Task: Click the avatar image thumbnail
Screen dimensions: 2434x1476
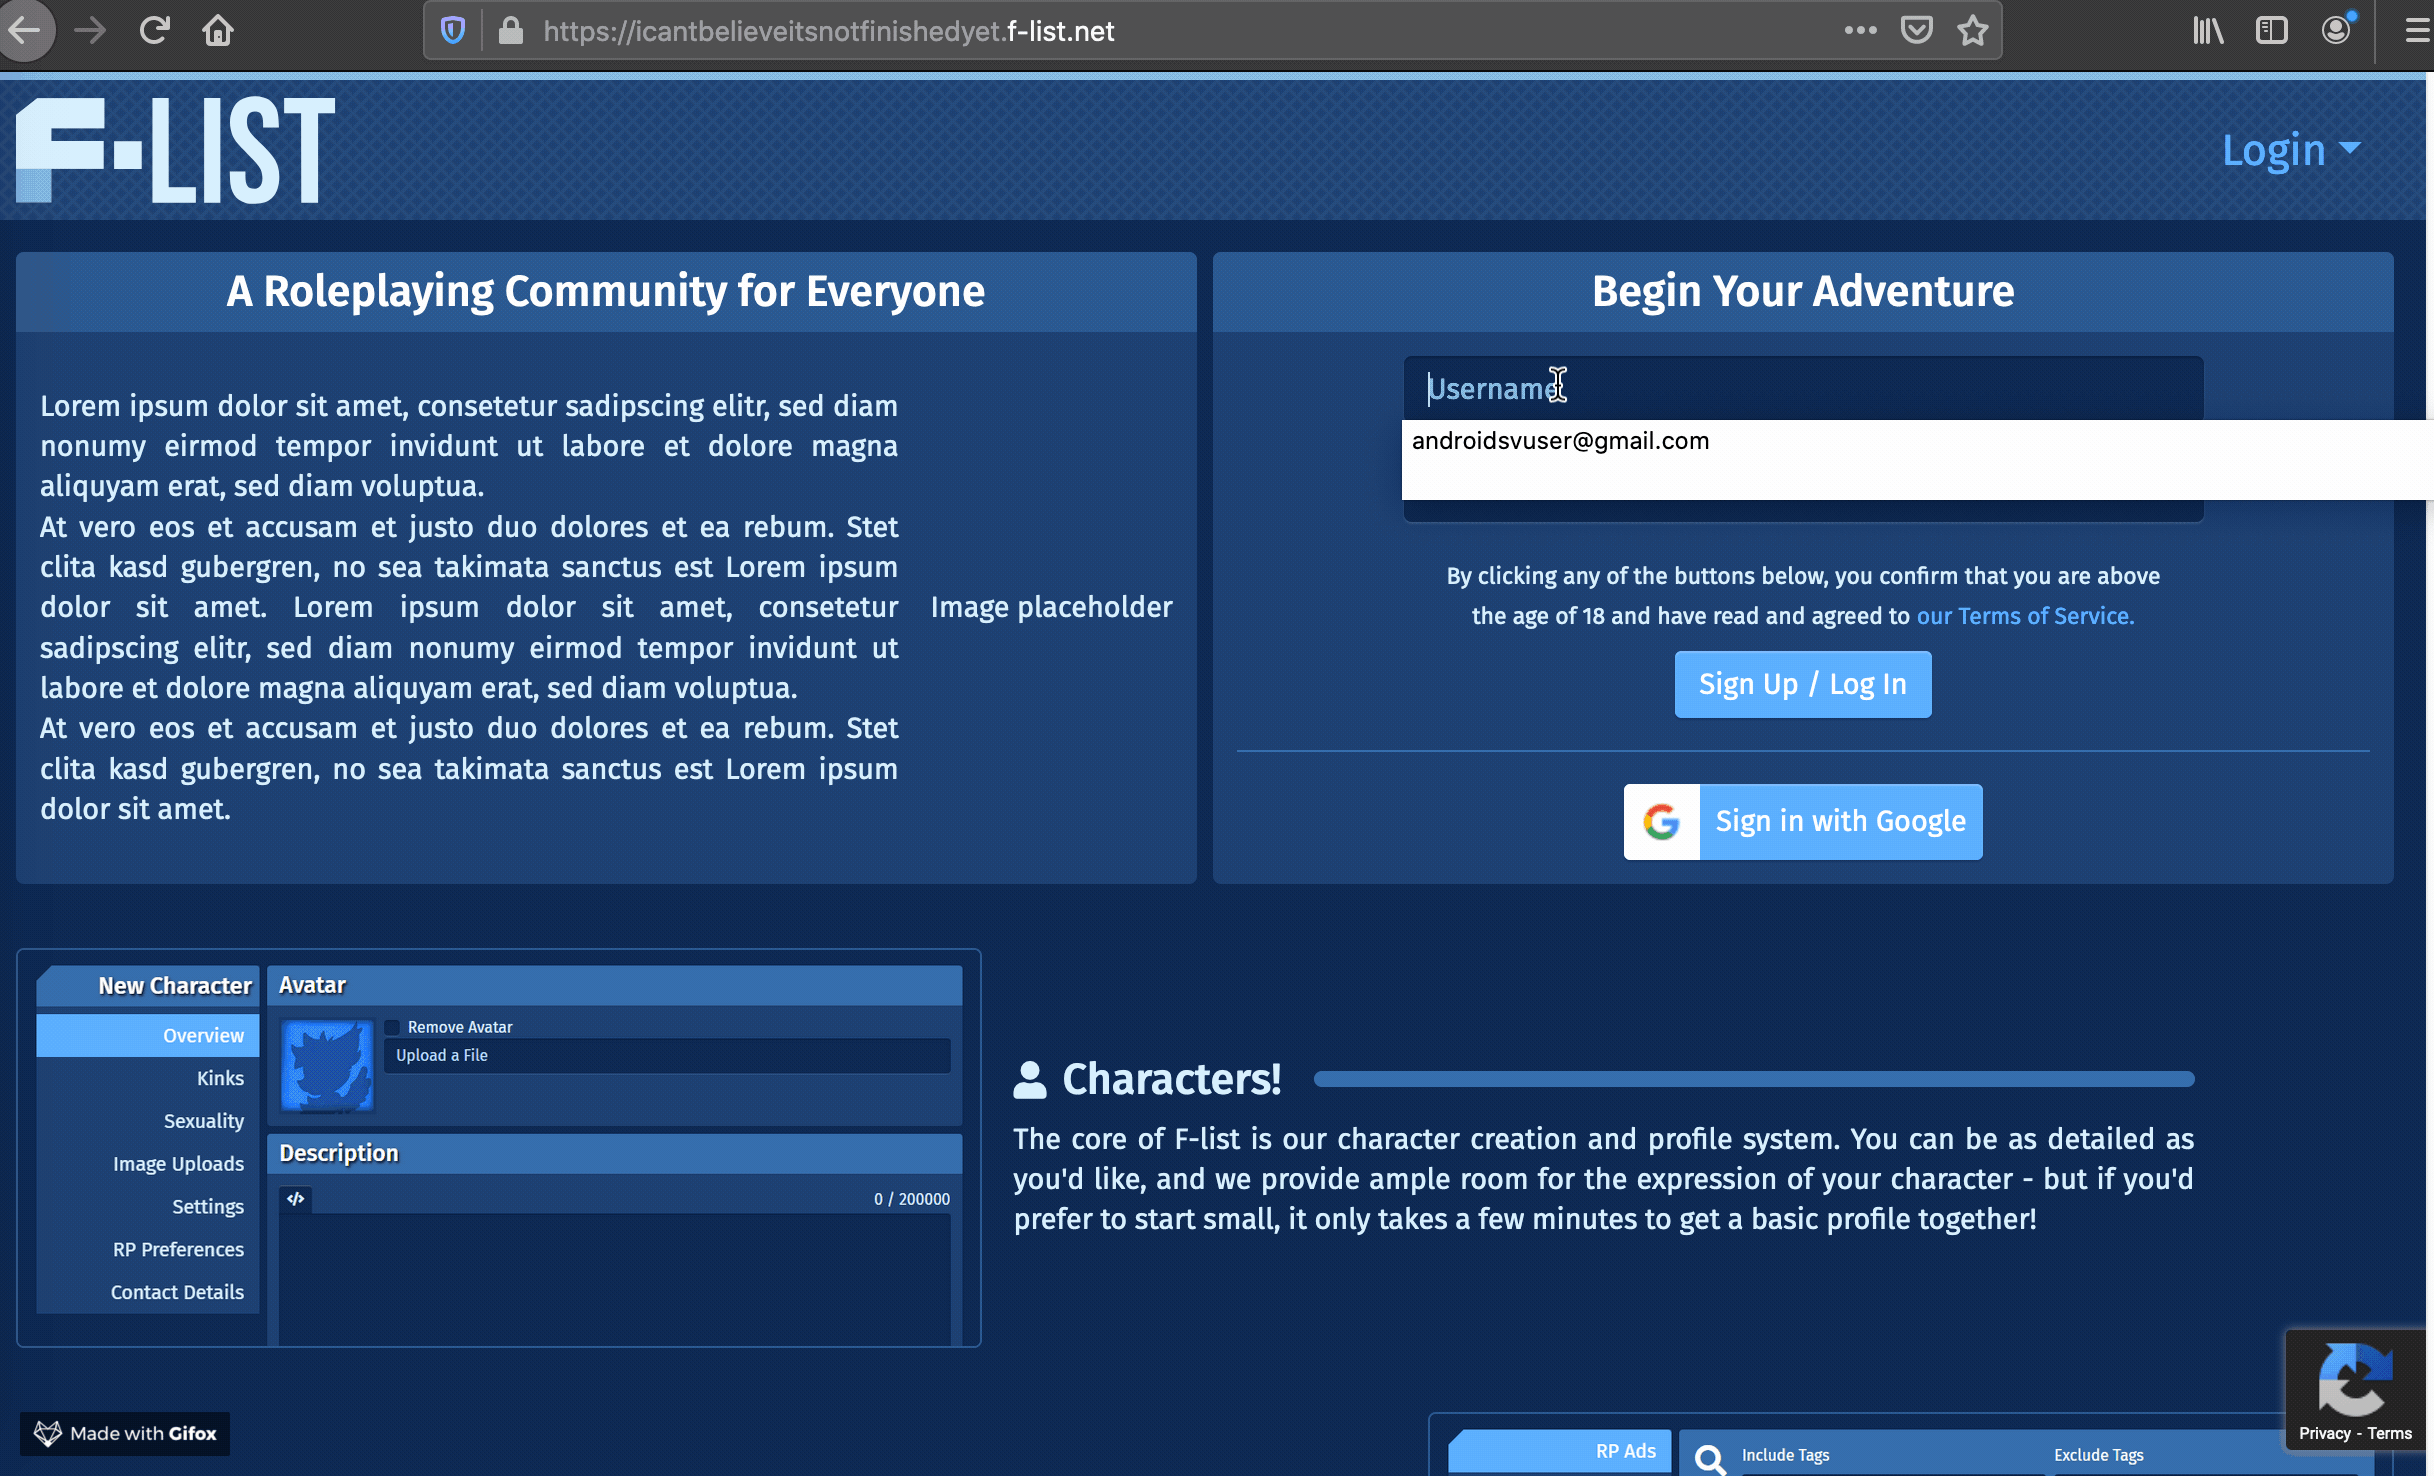Action: click(327, 1065)
